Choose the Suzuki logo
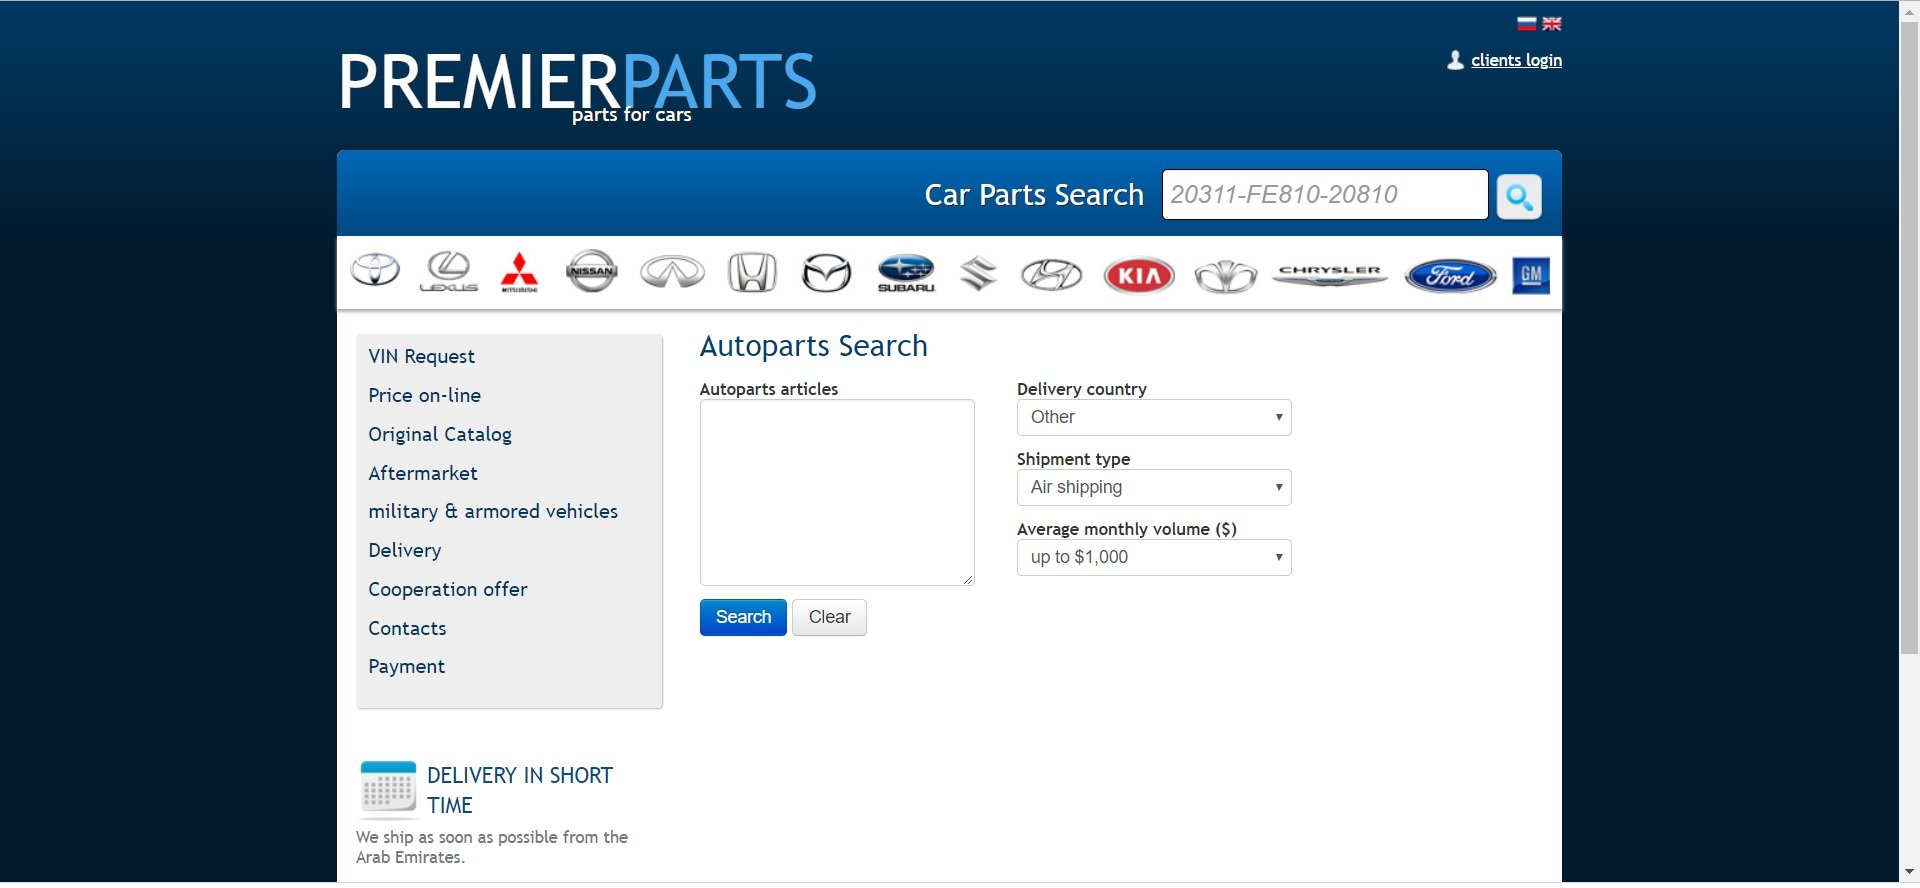Image resolution: width=1920 pixels, height=888 pixels. [978, 273]
